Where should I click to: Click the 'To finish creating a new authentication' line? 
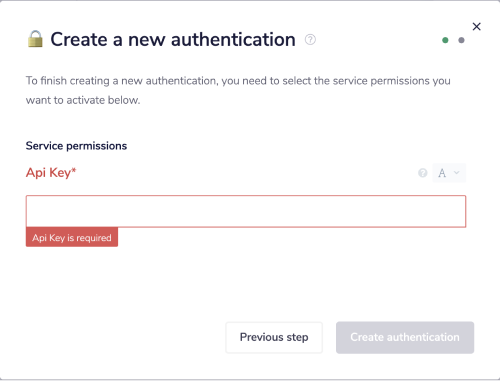click(238, 81)
